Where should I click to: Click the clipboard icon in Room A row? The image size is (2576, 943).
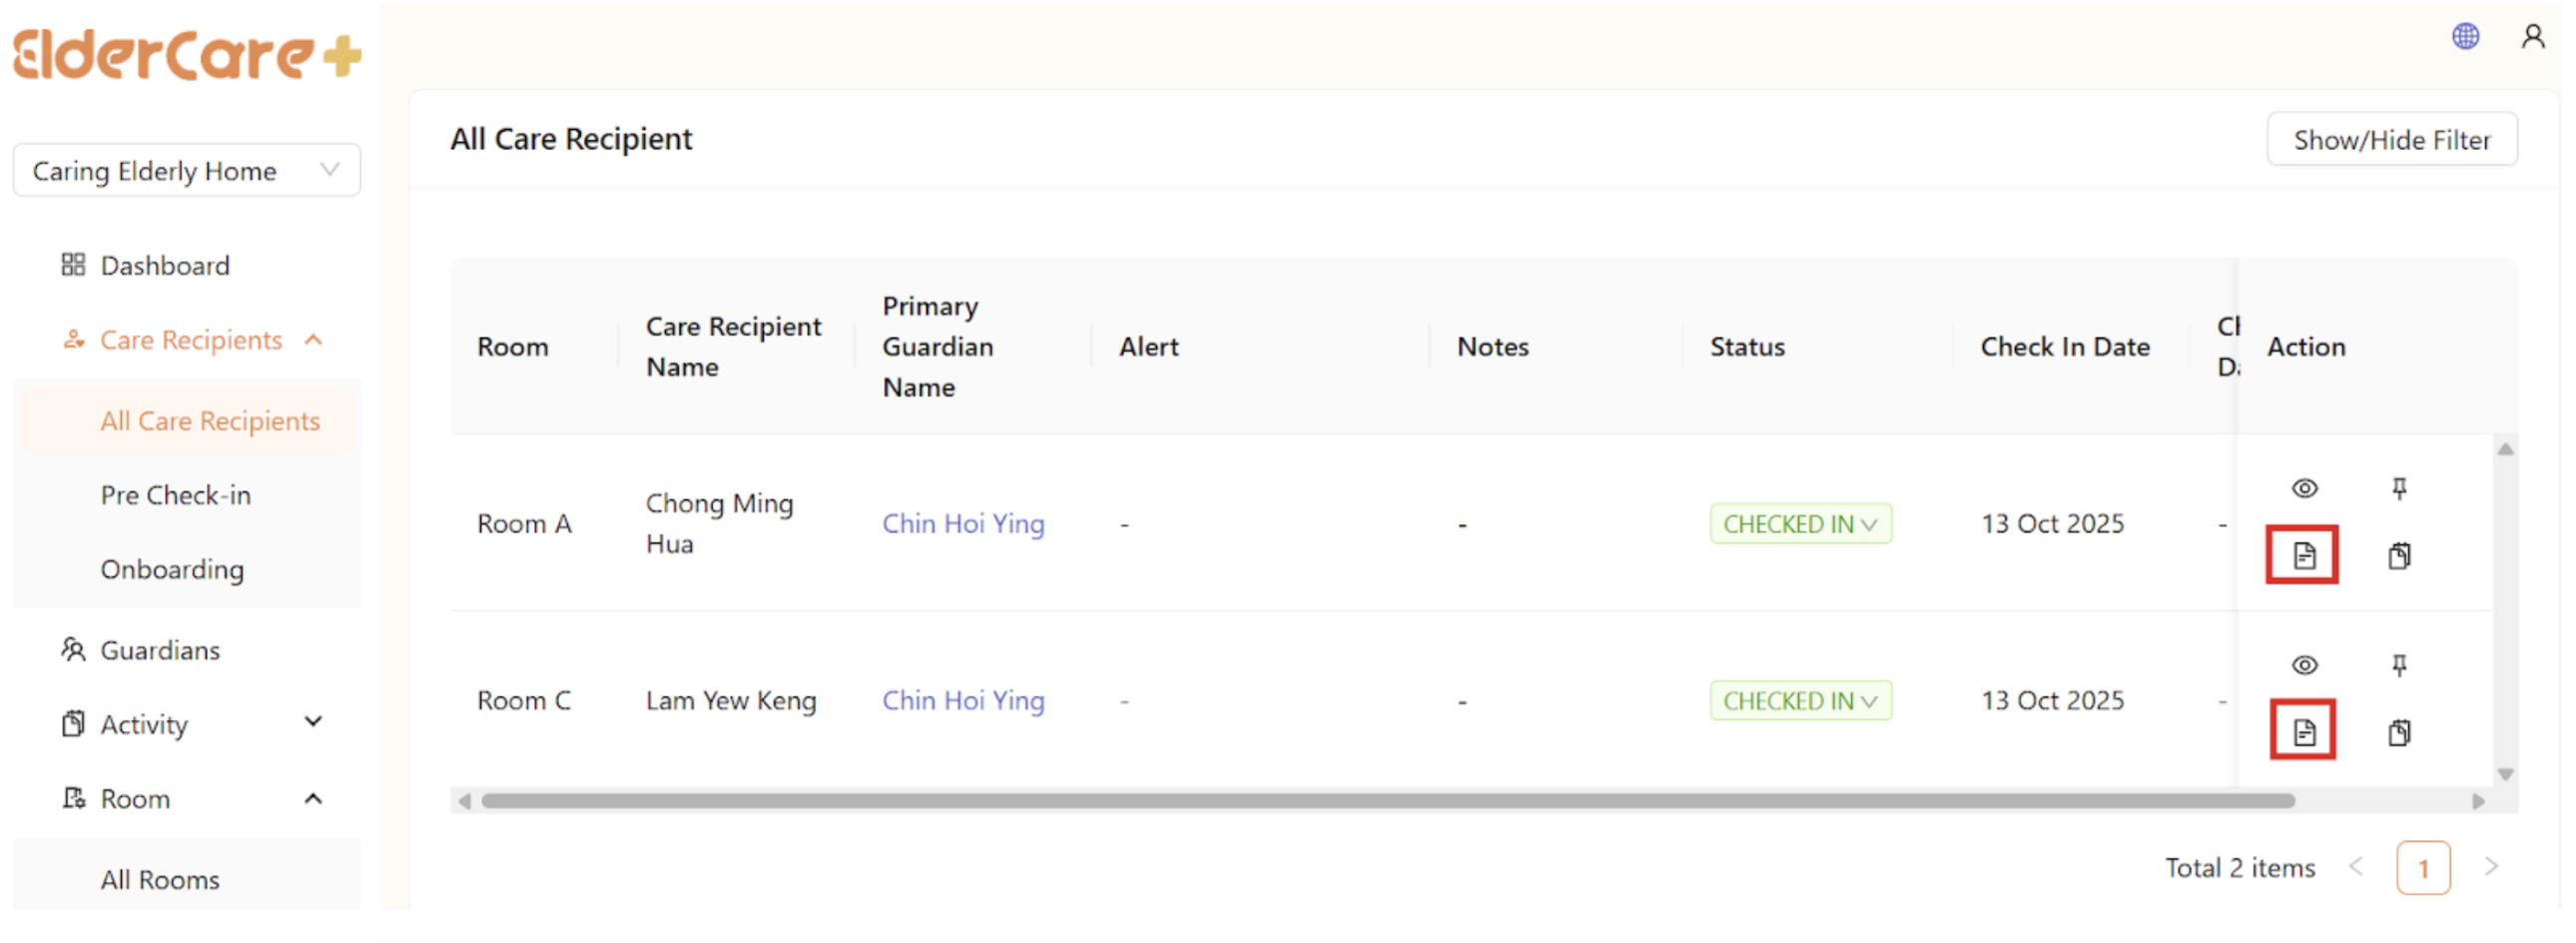point(2398,555)
